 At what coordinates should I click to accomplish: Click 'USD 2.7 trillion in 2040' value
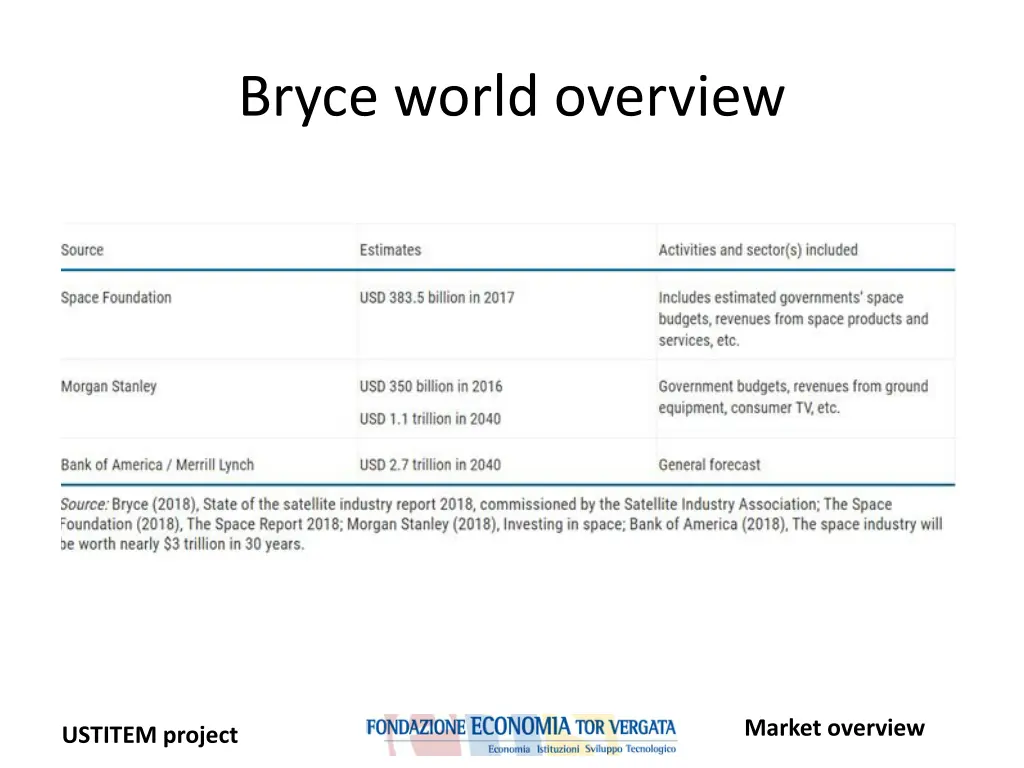(x=430, y=465)
